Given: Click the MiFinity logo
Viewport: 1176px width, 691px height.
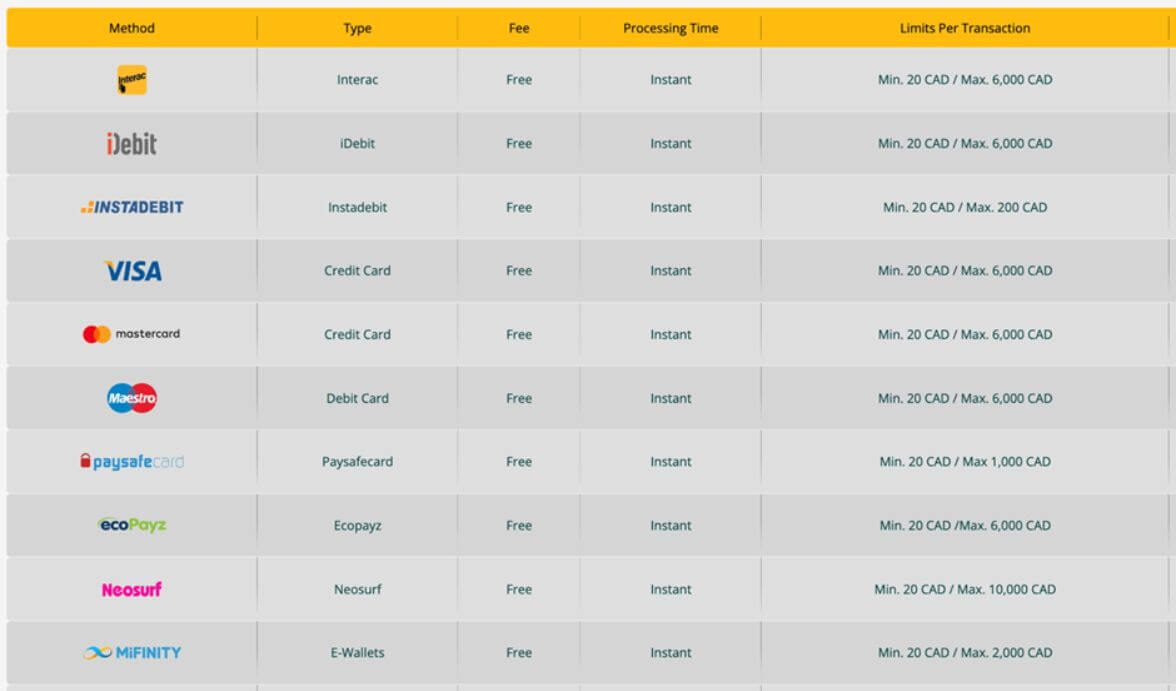Looking at the screenshot, I should pos(131,653).
